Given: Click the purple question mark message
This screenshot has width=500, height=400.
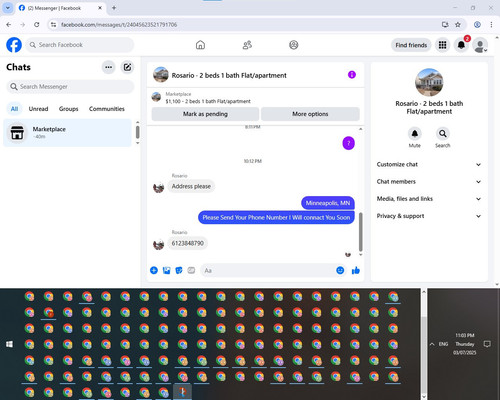Looking at the screenshot, I should tap(348, 143).
